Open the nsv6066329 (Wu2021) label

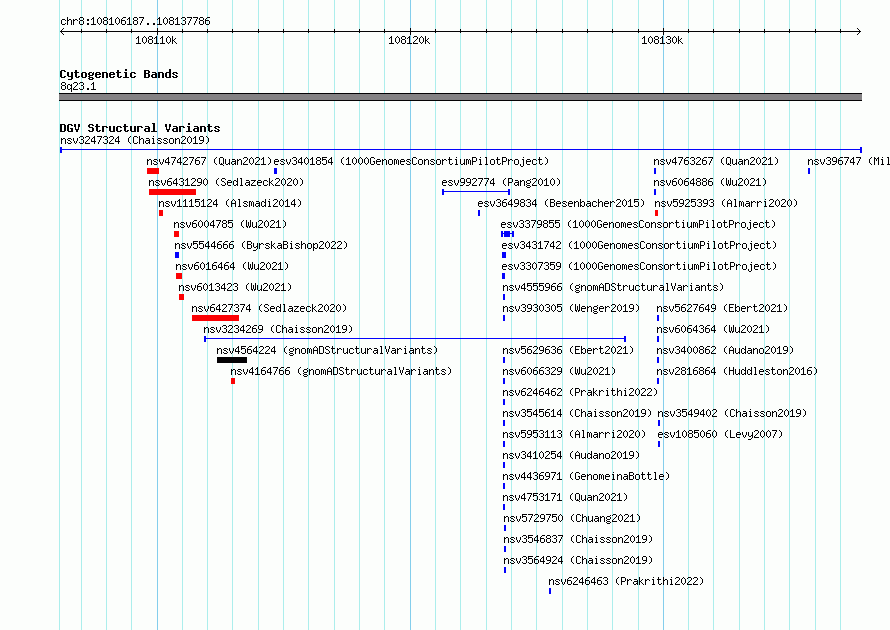click(559, 371)
